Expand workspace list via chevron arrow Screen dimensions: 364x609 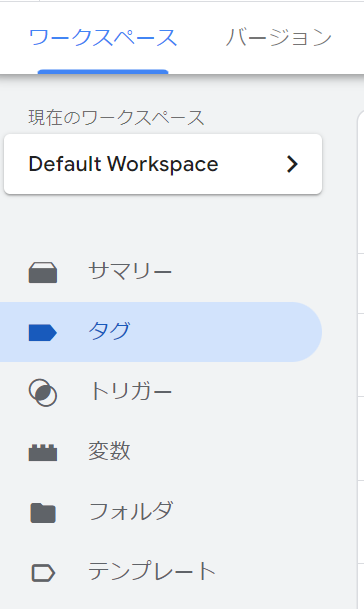coord(292,164)
